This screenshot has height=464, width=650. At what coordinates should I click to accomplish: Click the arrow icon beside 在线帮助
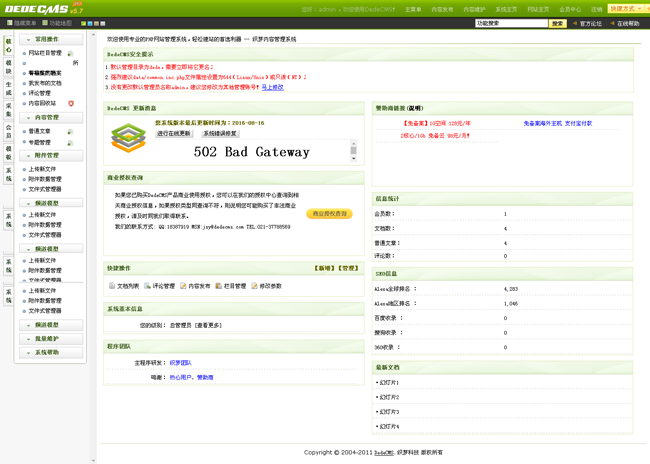click(612, 24)
